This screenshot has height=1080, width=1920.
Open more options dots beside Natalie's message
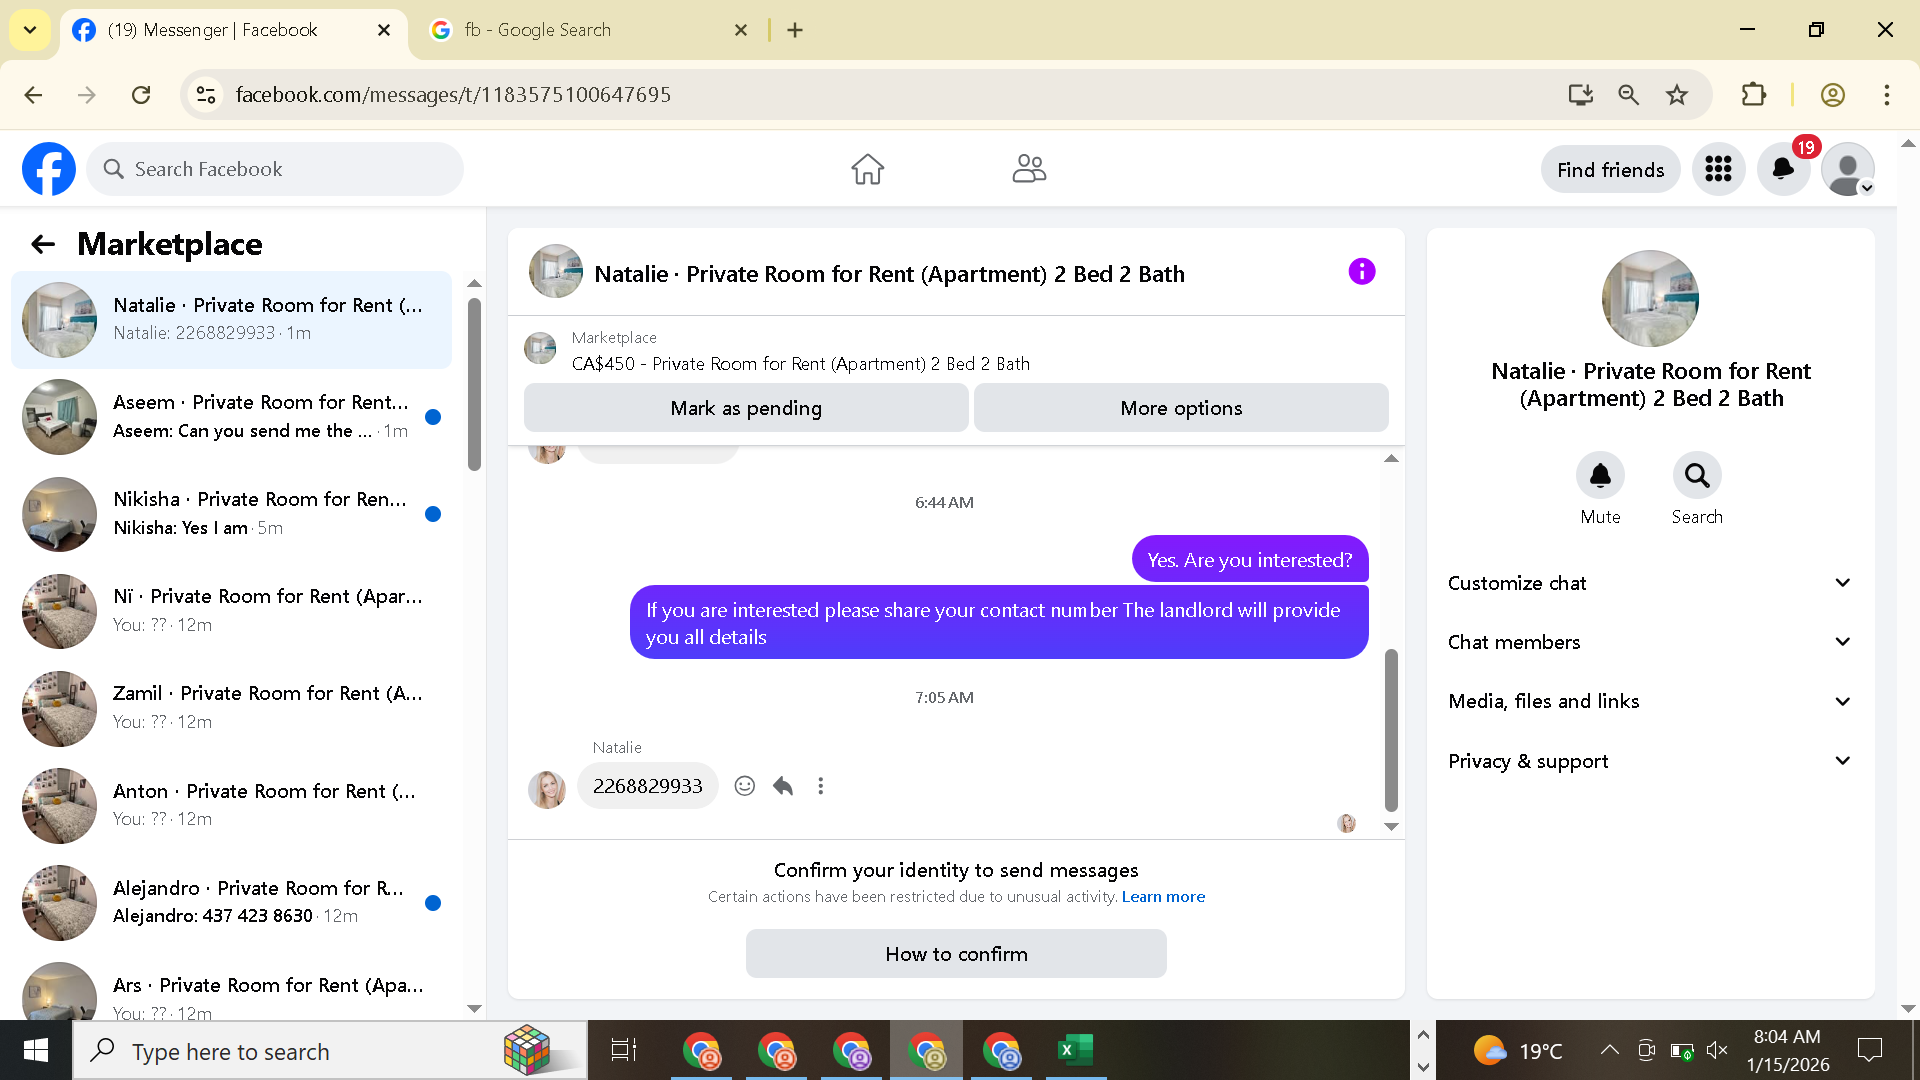[x=820, y=786]
